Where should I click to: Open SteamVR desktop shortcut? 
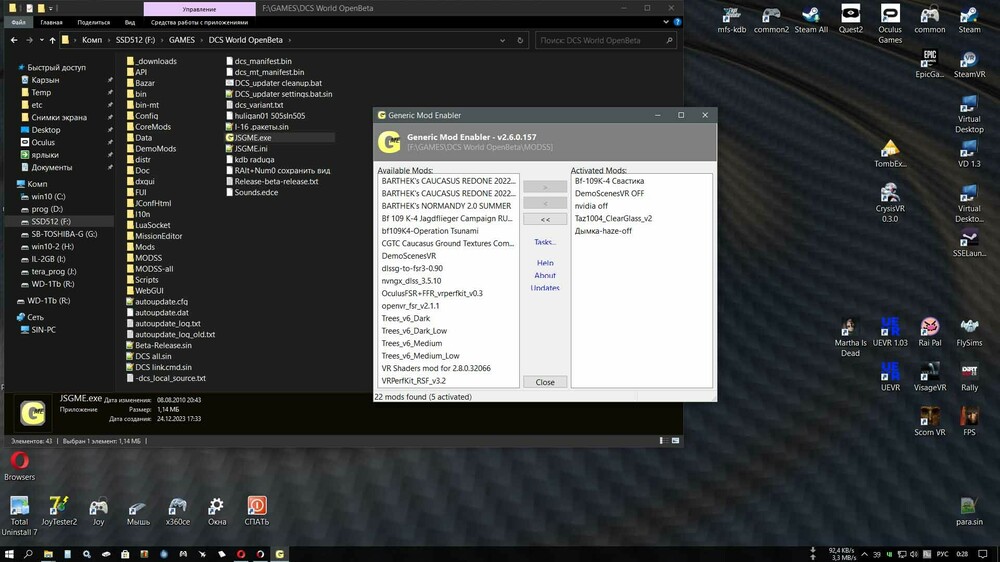click(x=969, y=64)
